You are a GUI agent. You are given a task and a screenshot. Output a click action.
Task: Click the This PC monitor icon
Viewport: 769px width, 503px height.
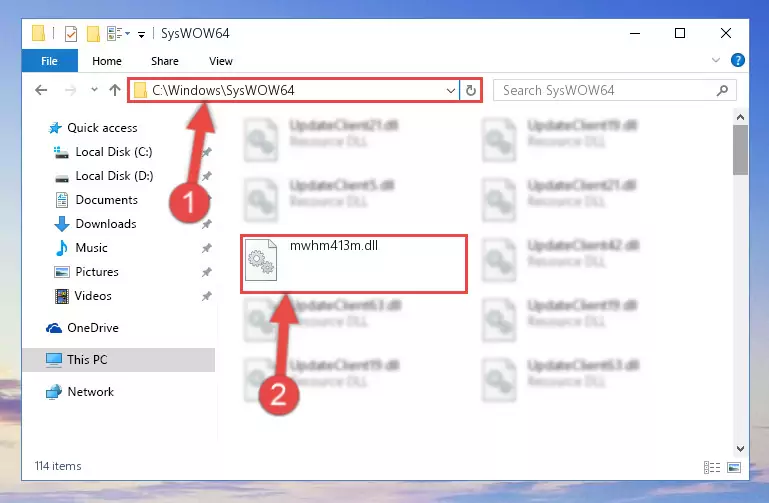tap(54, 360)
